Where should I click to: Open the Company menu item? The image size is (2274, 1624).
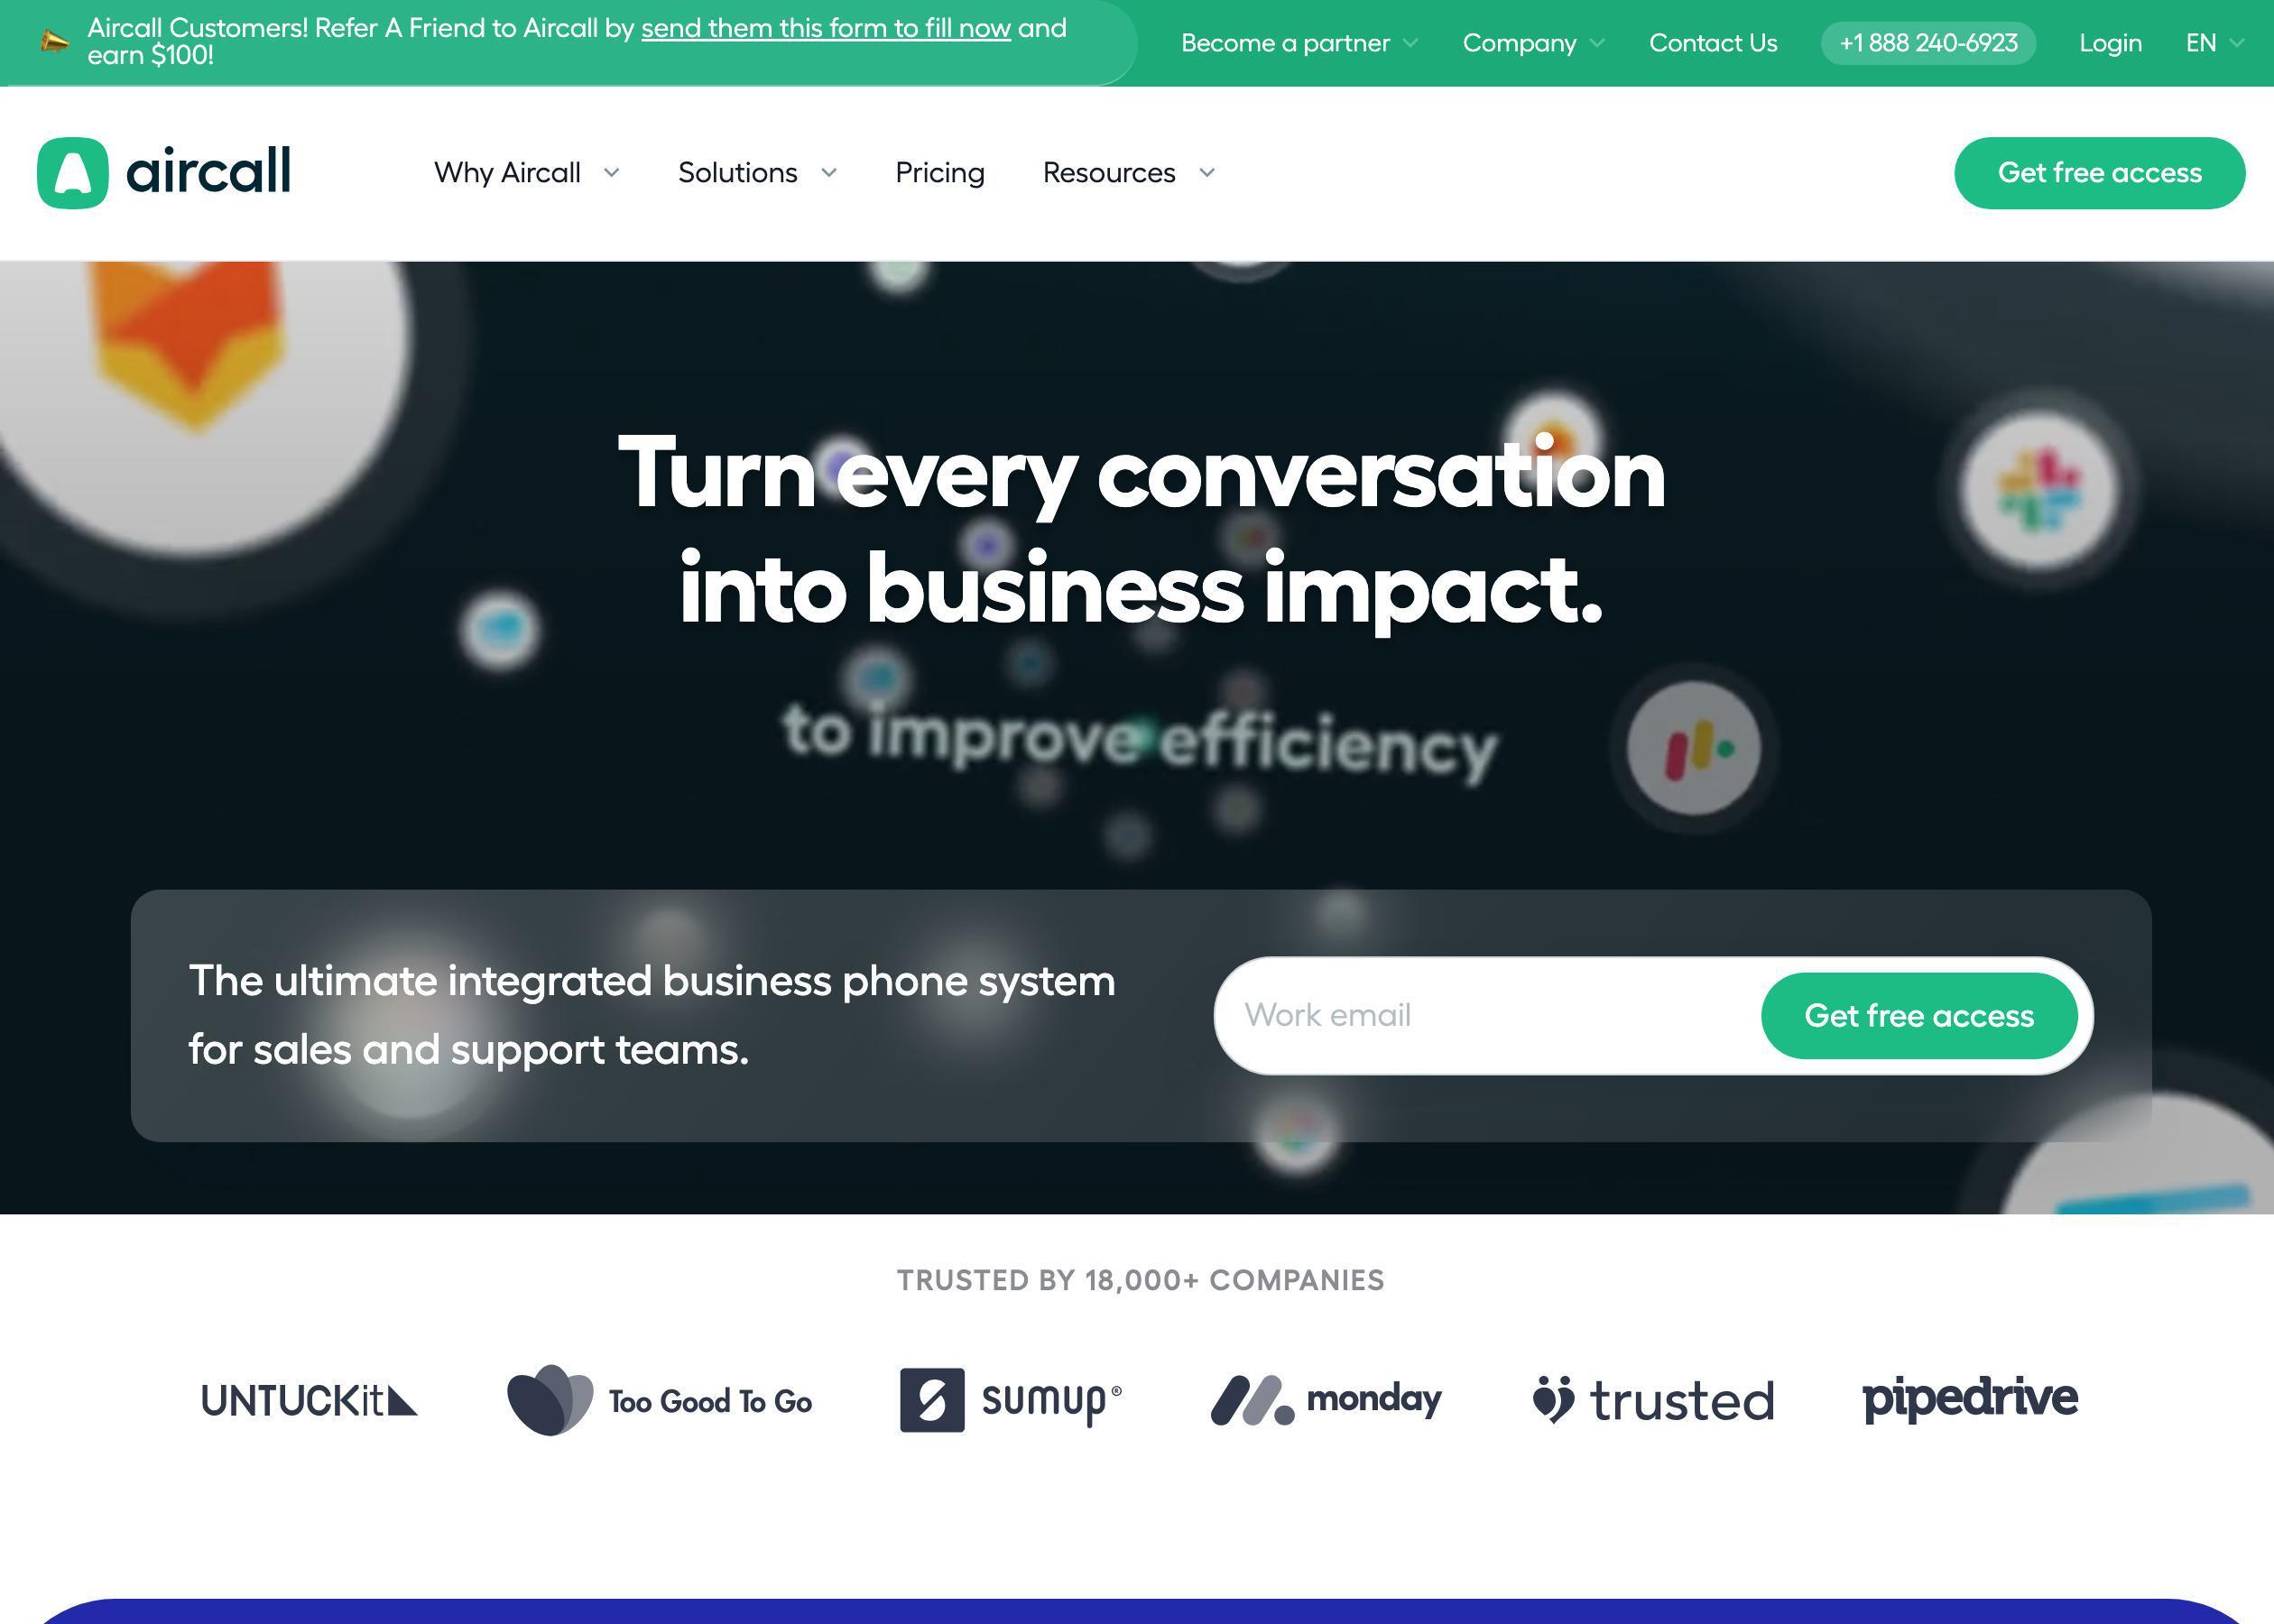click(x=1534, y=42)
